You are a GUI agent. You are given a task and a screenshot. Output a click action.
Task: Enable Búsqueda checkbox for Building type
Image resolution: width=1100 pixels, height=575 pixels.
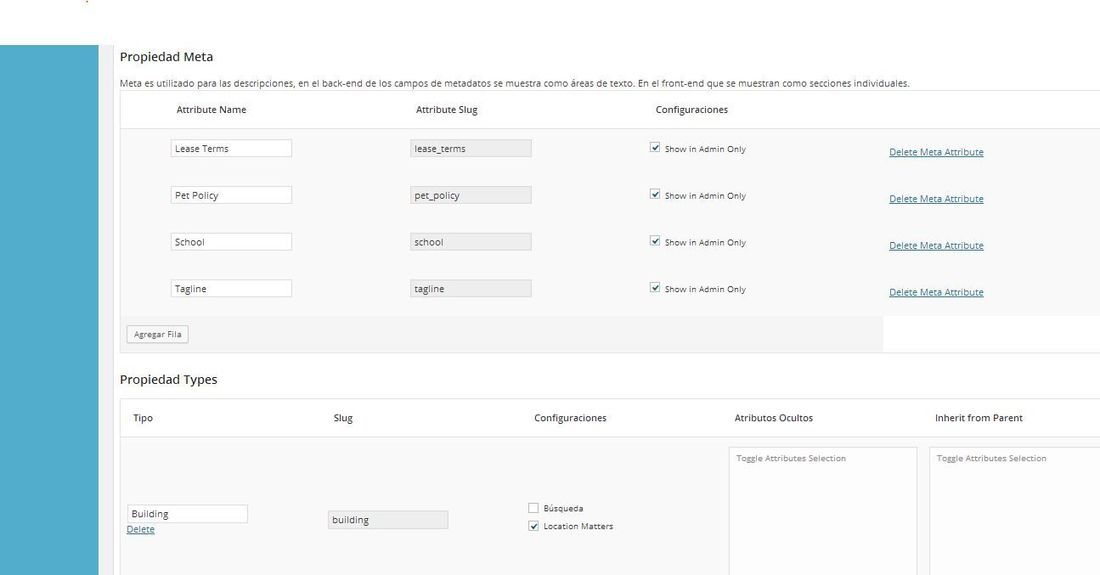(533, 508)
